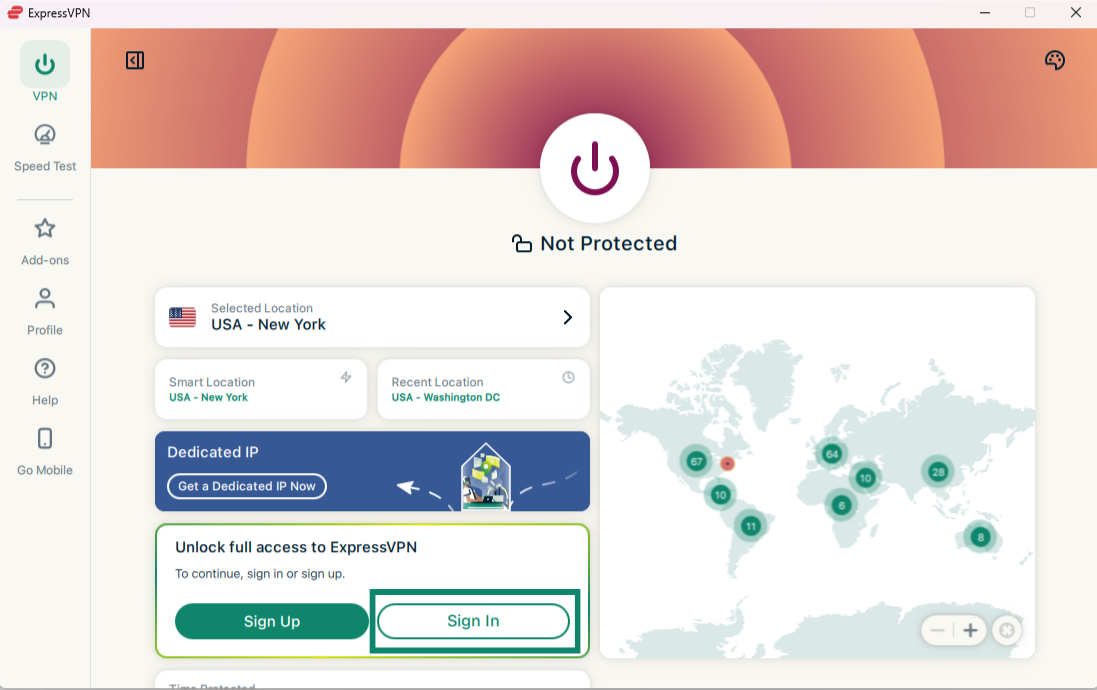Click the 28 server cluster in Asia
The height and width of the screenshot is (690, 1097).
pyautogui.click(x=938, y=471)
